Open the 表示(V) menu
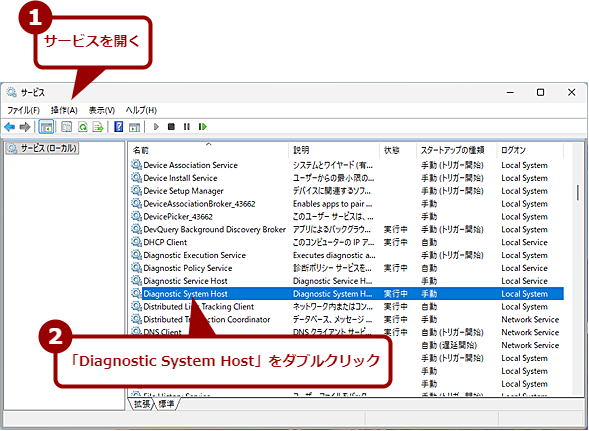The image size is (589, 431). [101, 110]
